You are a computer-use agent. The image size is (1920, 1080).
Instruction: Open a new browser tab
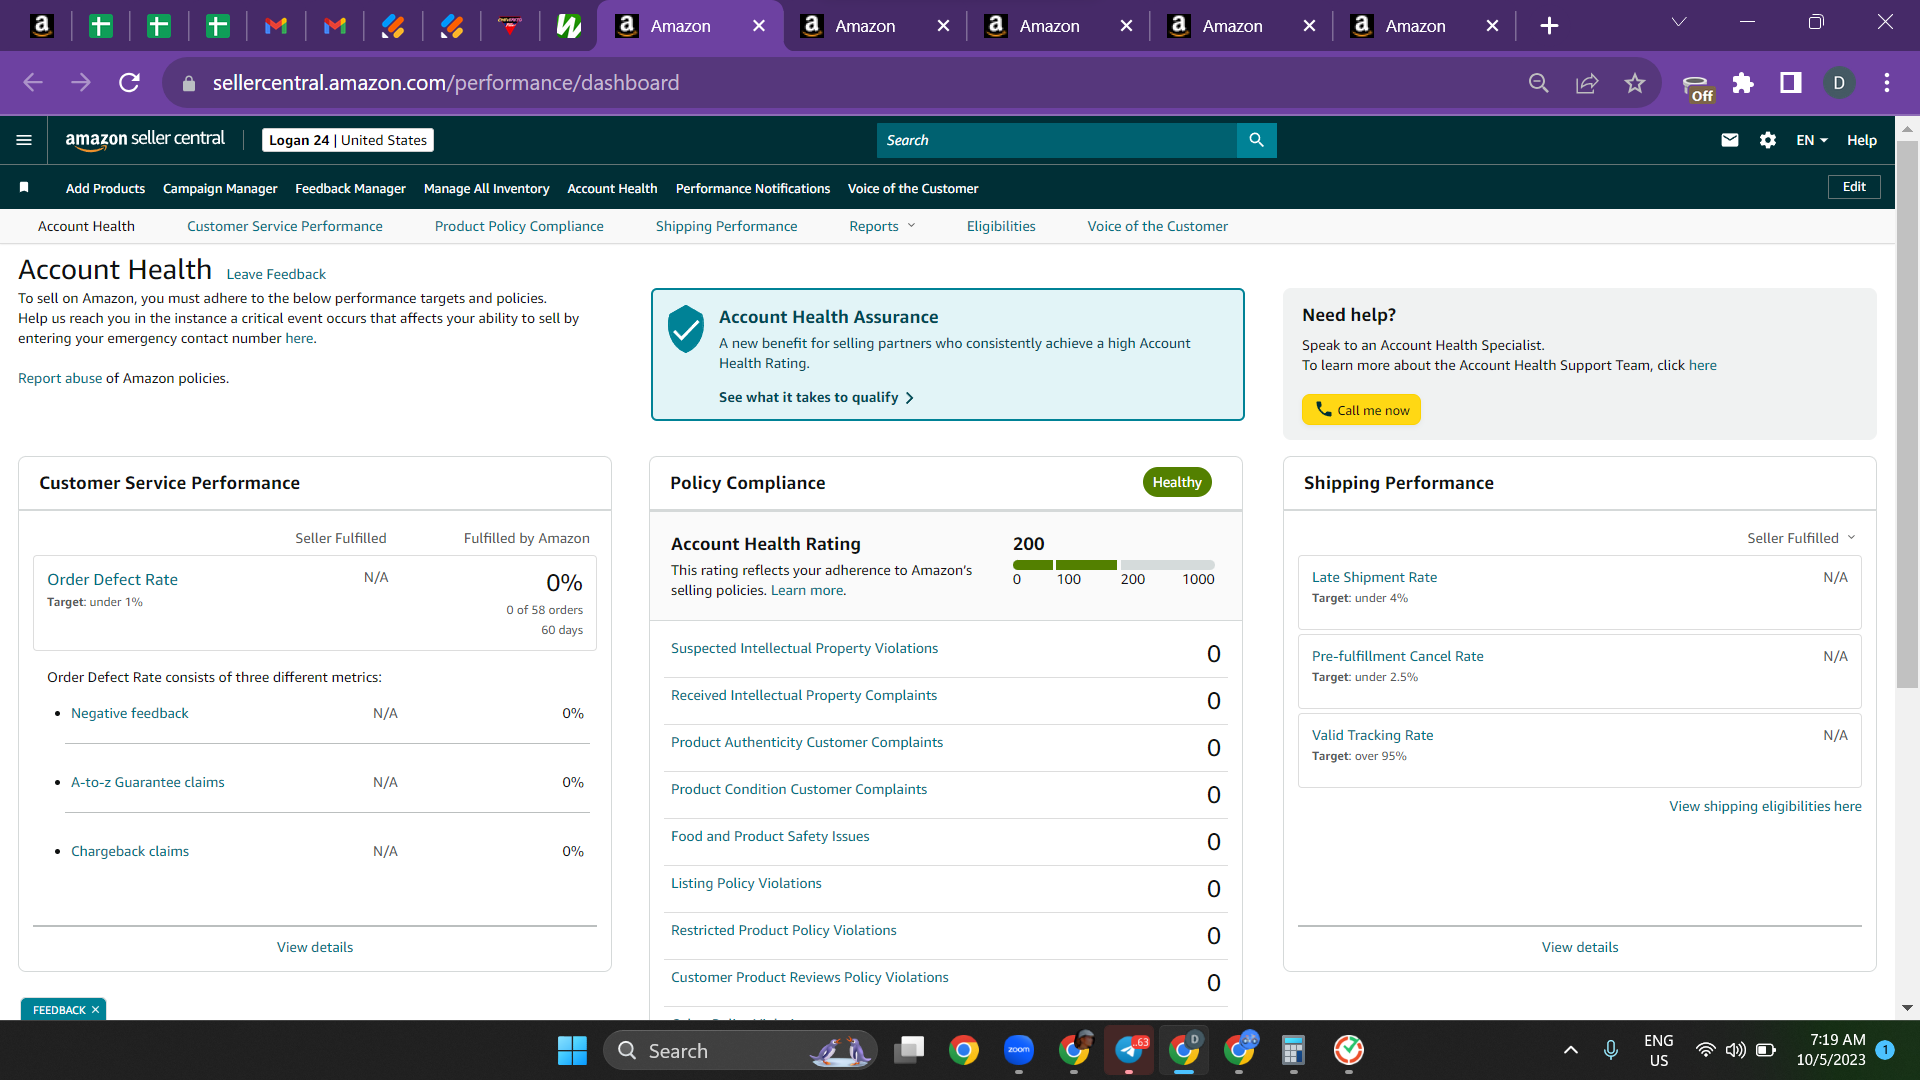[x=1549, y=26]
